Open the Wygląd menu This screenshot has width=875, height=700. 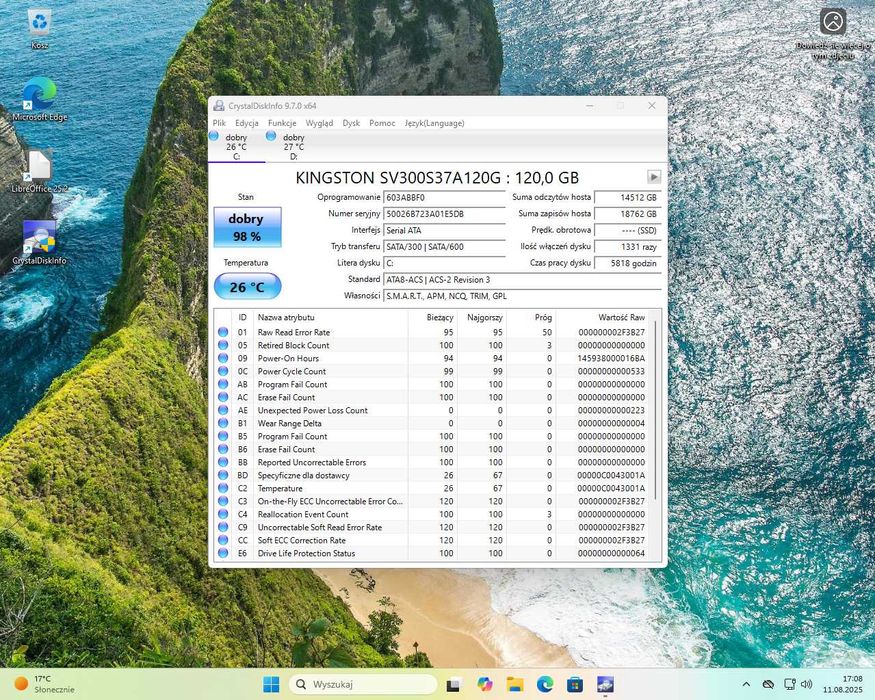[x=319, y=123]
